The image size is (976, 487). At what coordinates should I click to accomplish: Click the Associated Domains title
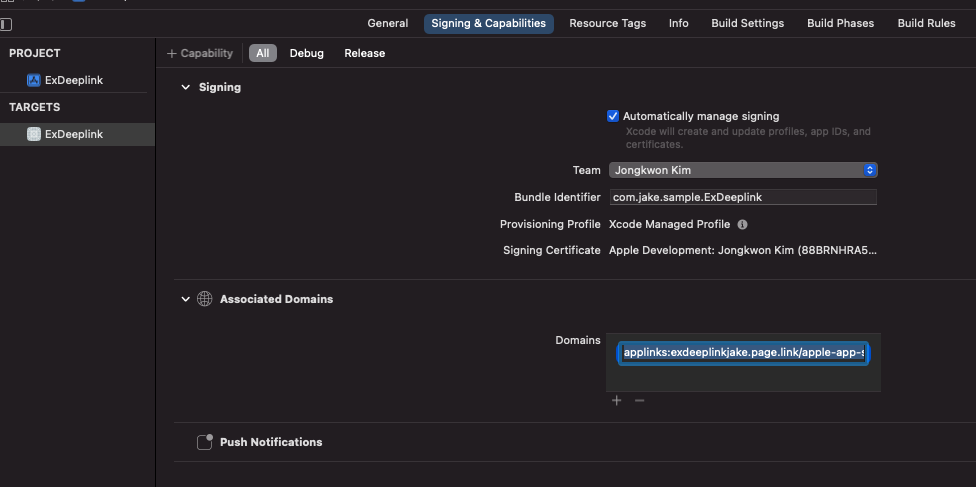click(276, 299)
